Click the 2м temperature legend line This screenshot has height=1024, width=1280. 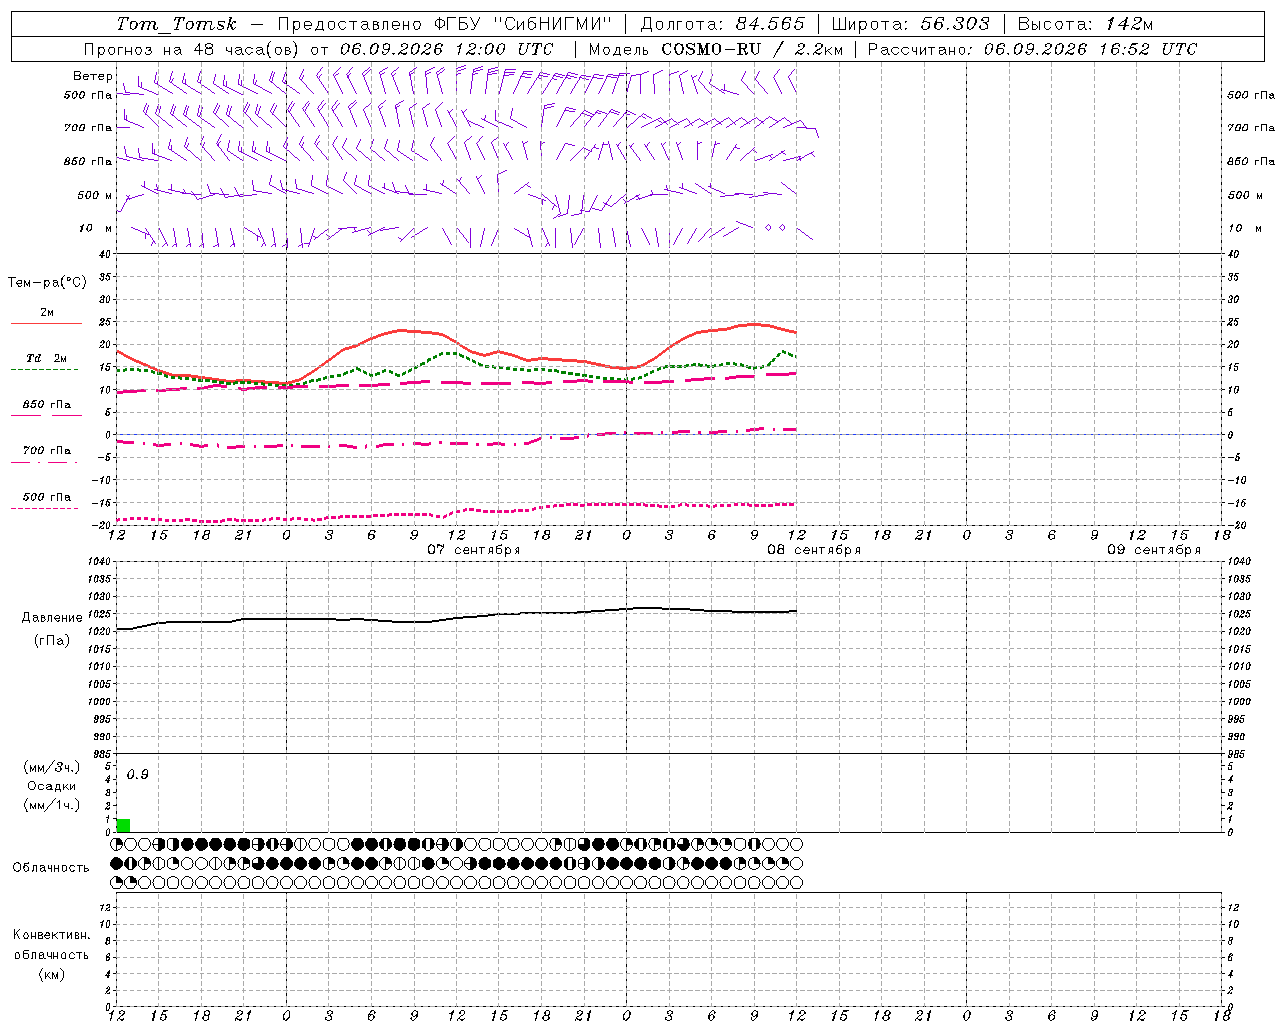[46, 316]
